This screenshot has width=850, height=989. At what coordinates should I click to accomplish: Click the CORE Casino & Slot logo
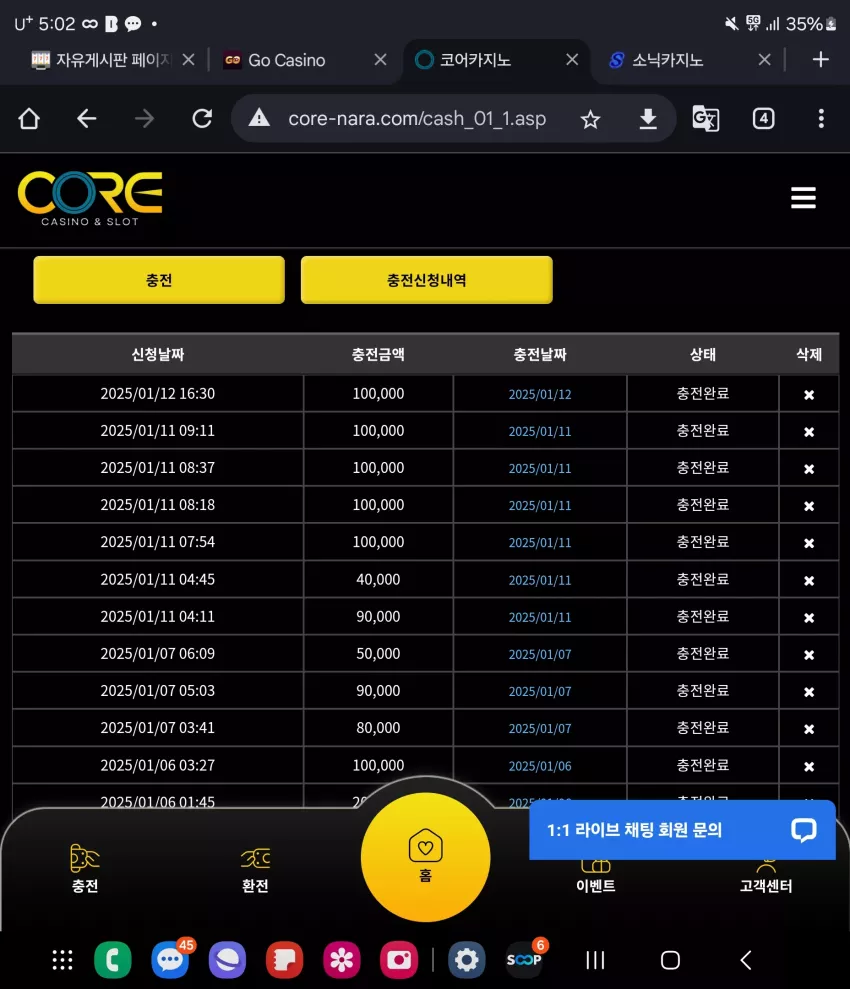coord(90,199)
